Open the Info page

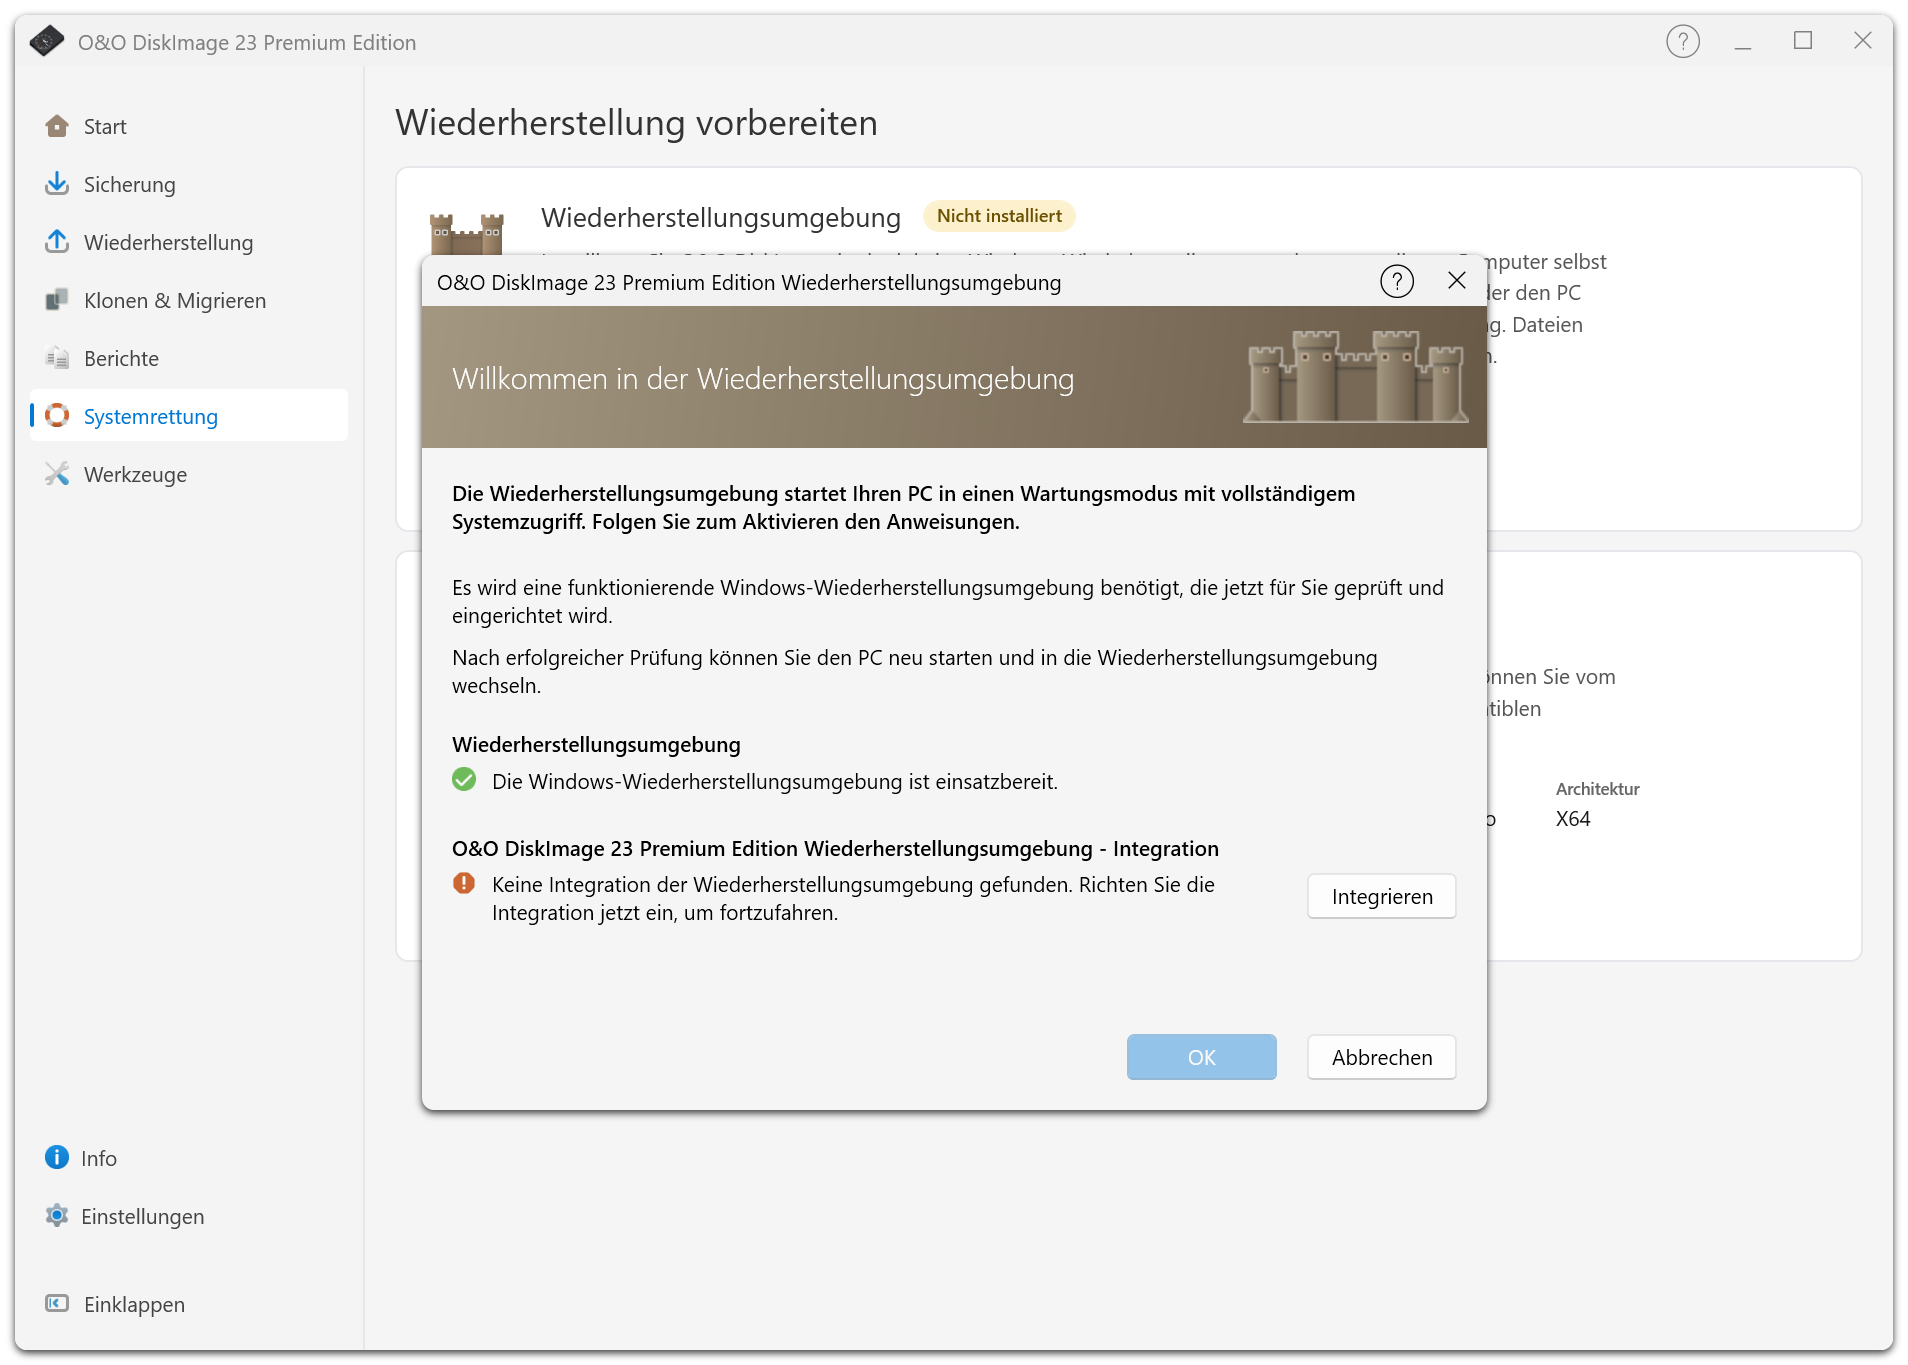[x=189, y=1159]
